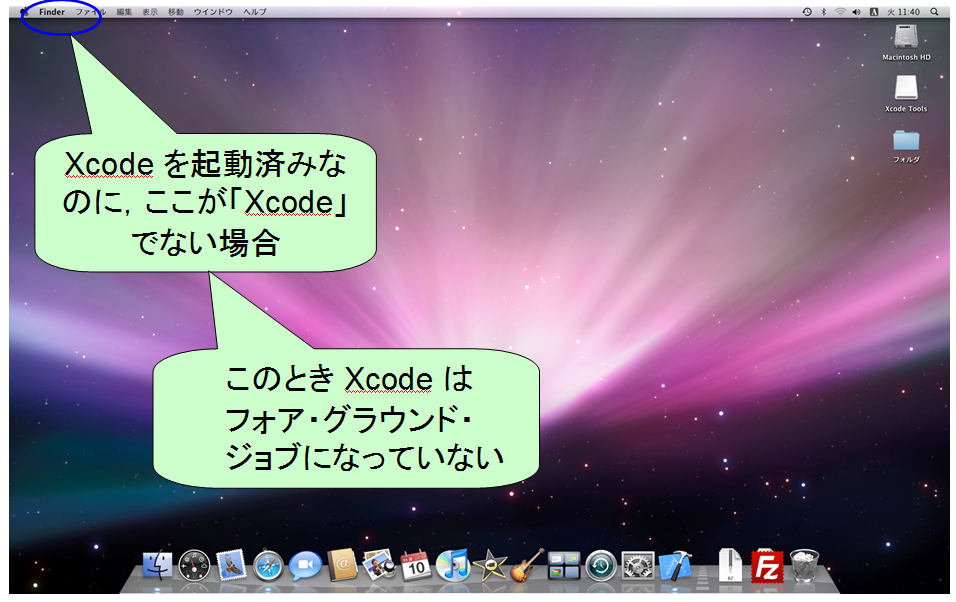
Task: Open the Wi-Fi status menu
Action: click(840, 12)
